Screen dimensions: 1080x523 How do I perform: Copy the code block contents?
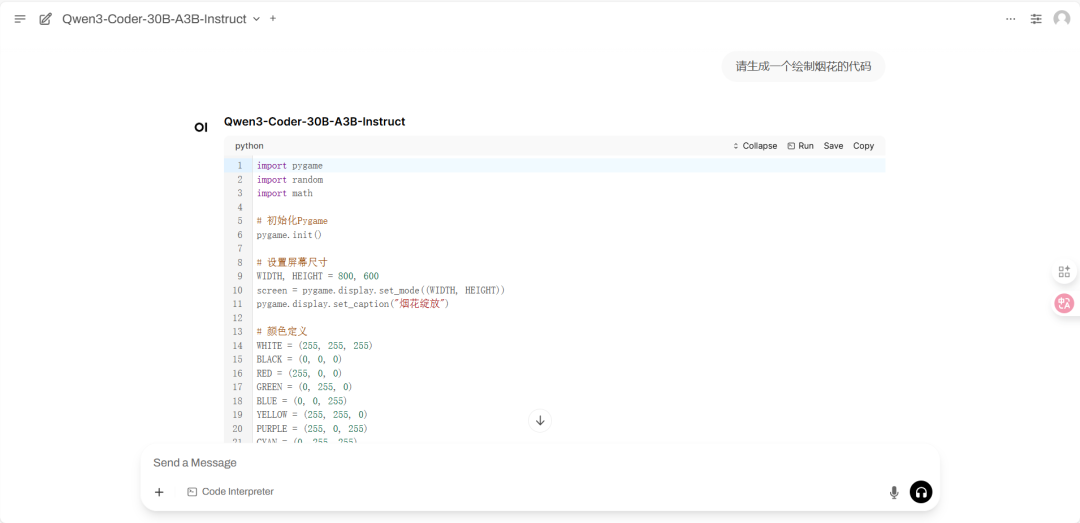[863, 146]
